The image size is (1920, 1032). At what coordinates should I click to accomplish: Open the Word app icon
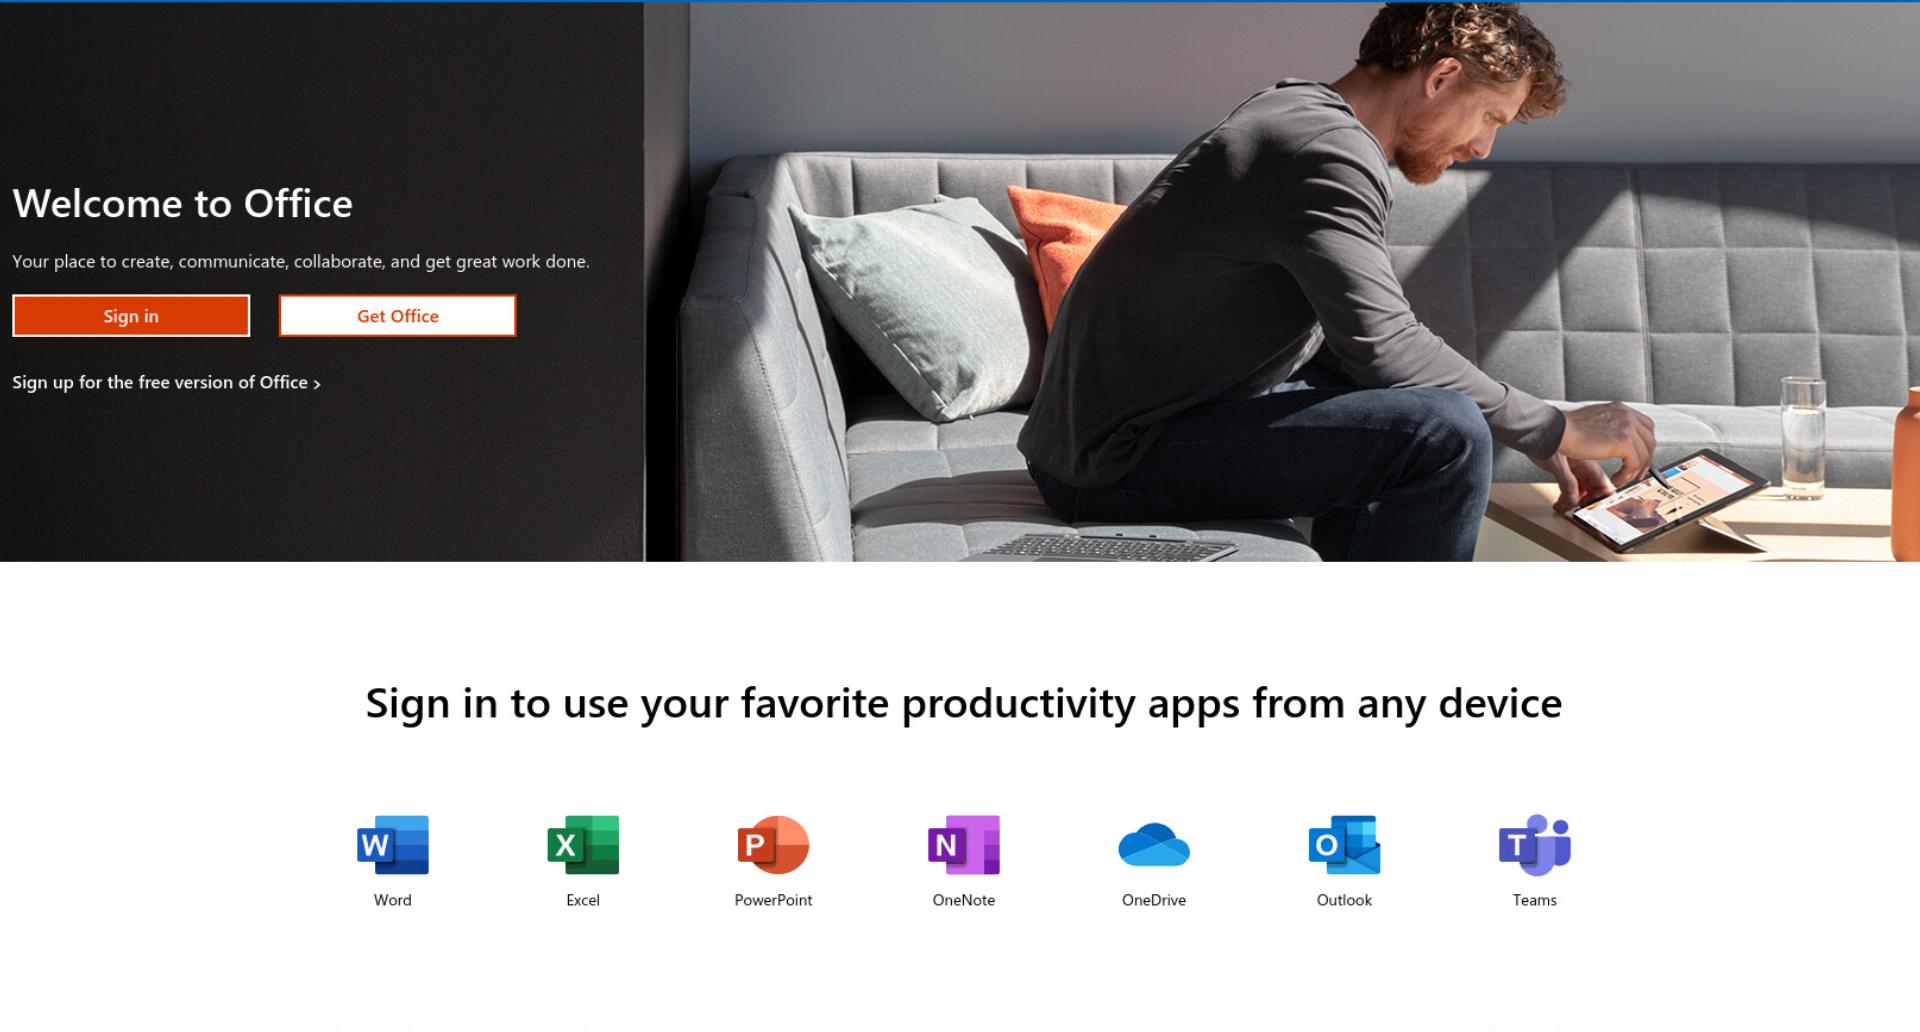coord(393,845)
